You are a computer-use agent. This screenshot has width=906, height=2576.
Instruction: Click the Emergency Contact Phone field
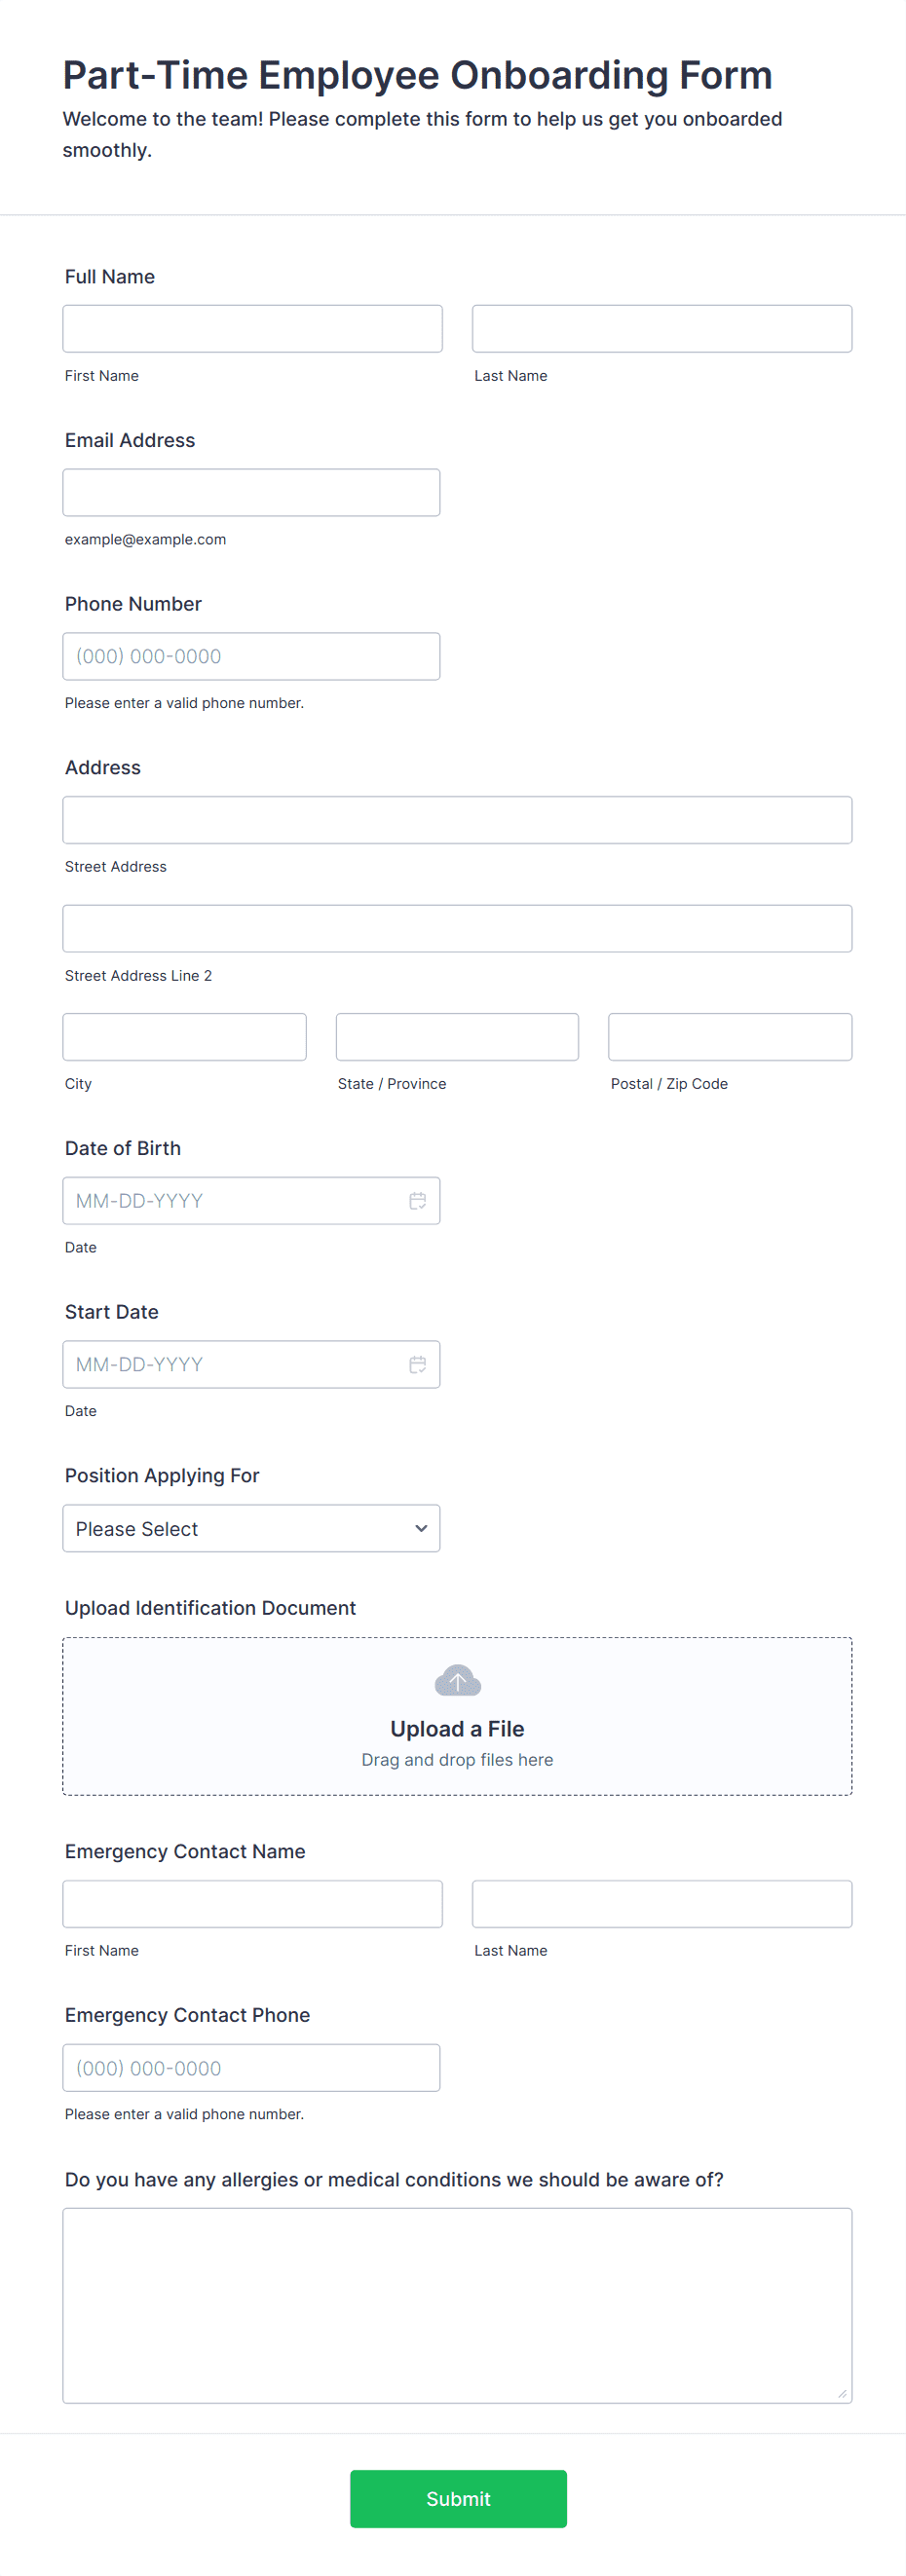click(x=251, y=2067)
